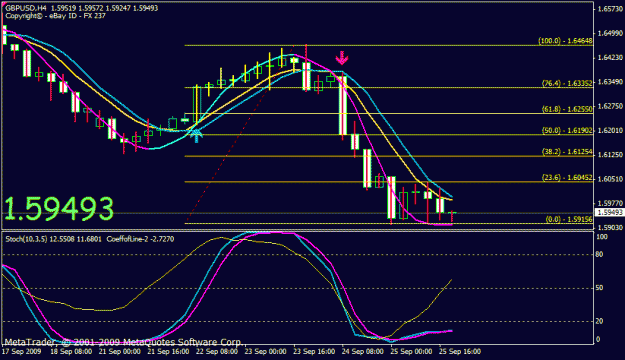Click the CoeffofLine-2 -2.7270 indicator label
The image size is (625, 360).
(x=140, y=239)
